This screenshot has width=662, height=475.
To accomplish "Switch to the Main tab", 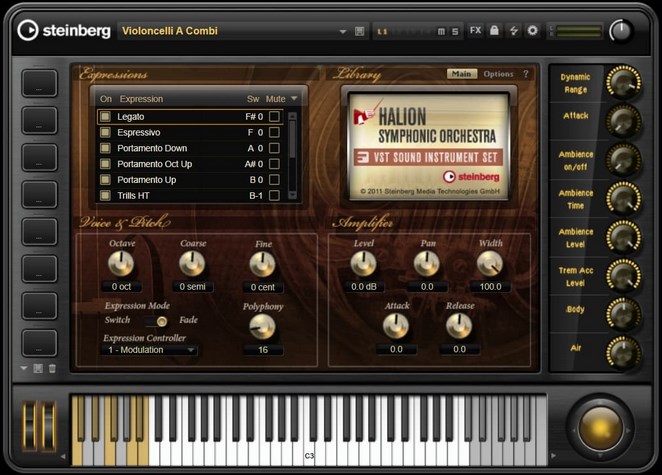I will 461,74.
